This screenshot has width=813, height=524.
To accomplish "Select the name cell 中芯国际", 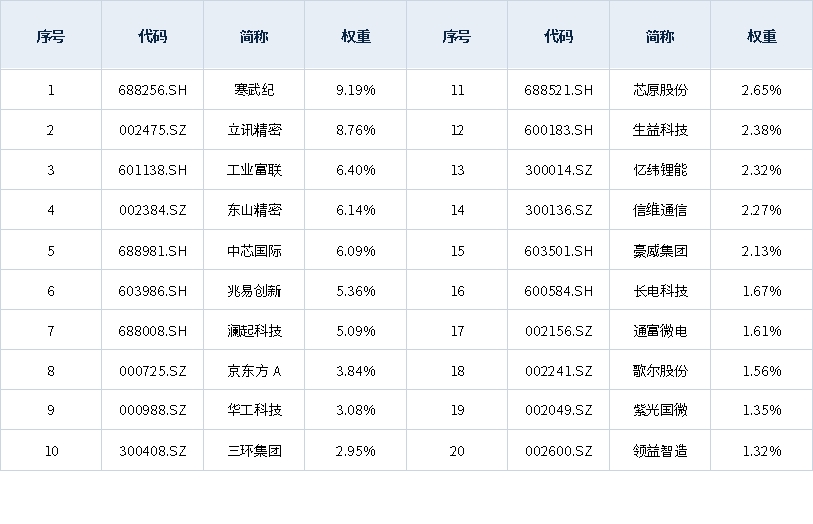I will pyautogui.click(x=254, y=251).
